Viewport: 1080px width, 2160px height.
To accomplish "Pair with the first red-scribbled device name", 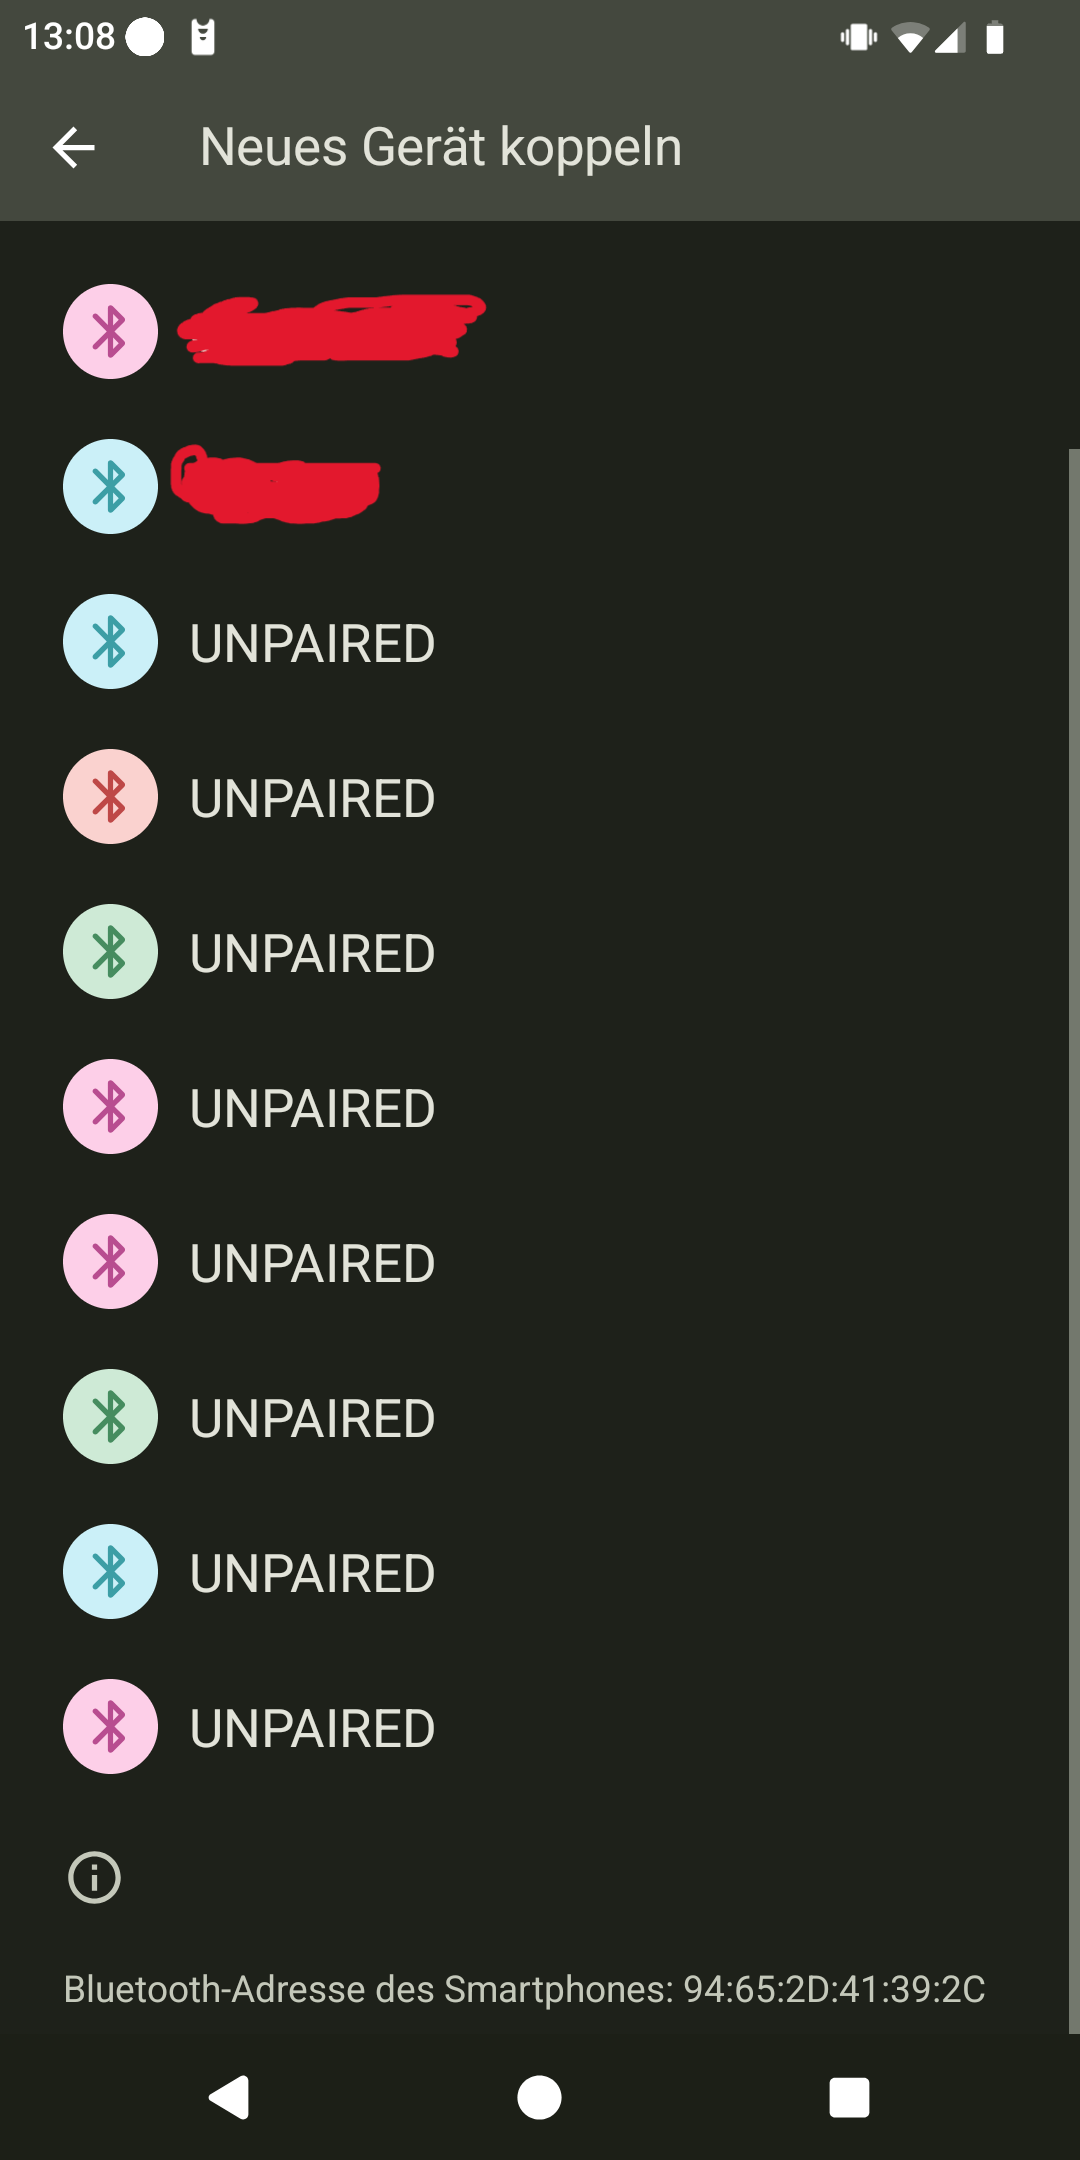I will point(330,330).
